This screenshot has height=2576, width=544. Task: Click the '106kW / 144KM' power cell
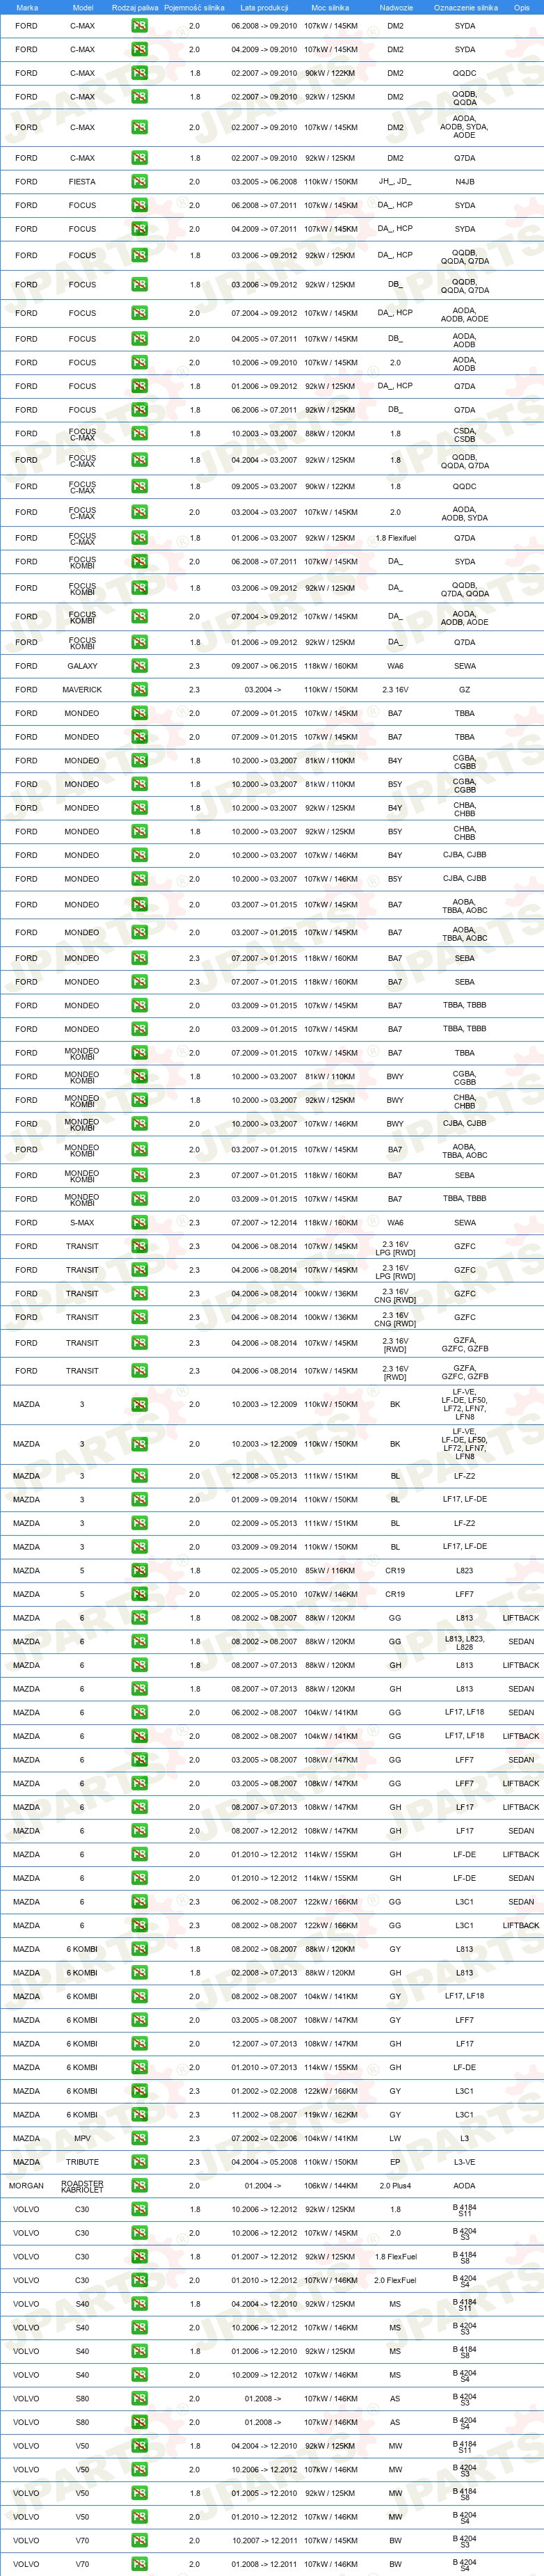coord(330,2186)
